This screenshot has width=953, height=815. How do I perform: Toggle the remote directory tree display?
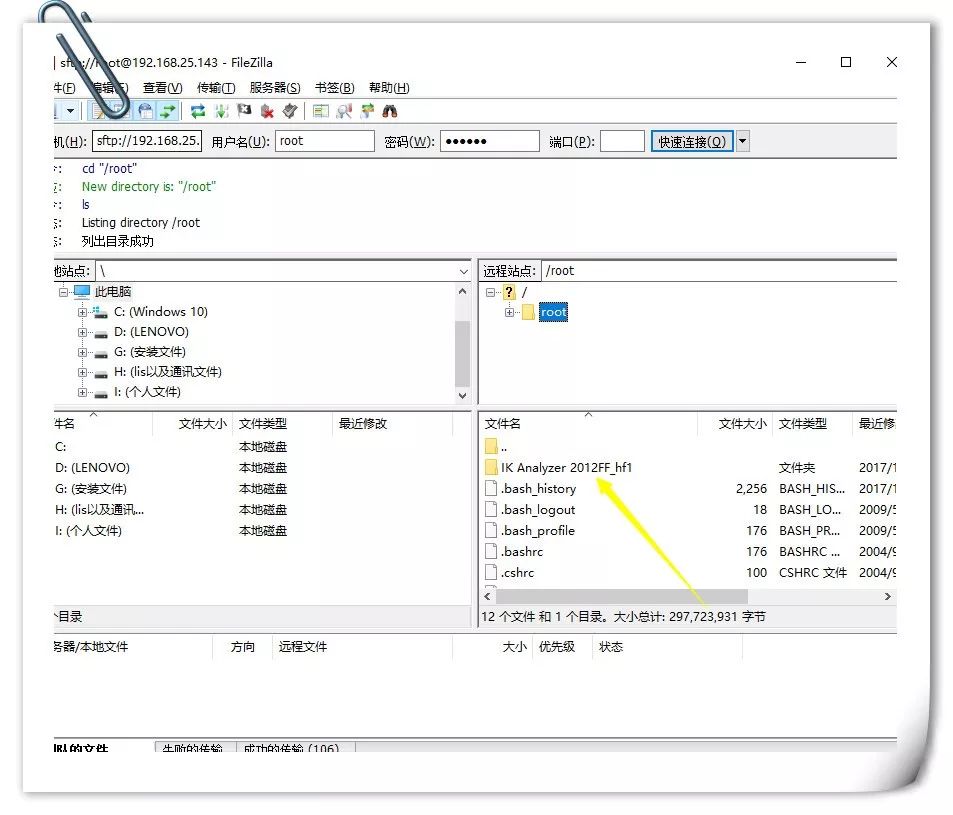pyautogui.click(x=146, y=111)
